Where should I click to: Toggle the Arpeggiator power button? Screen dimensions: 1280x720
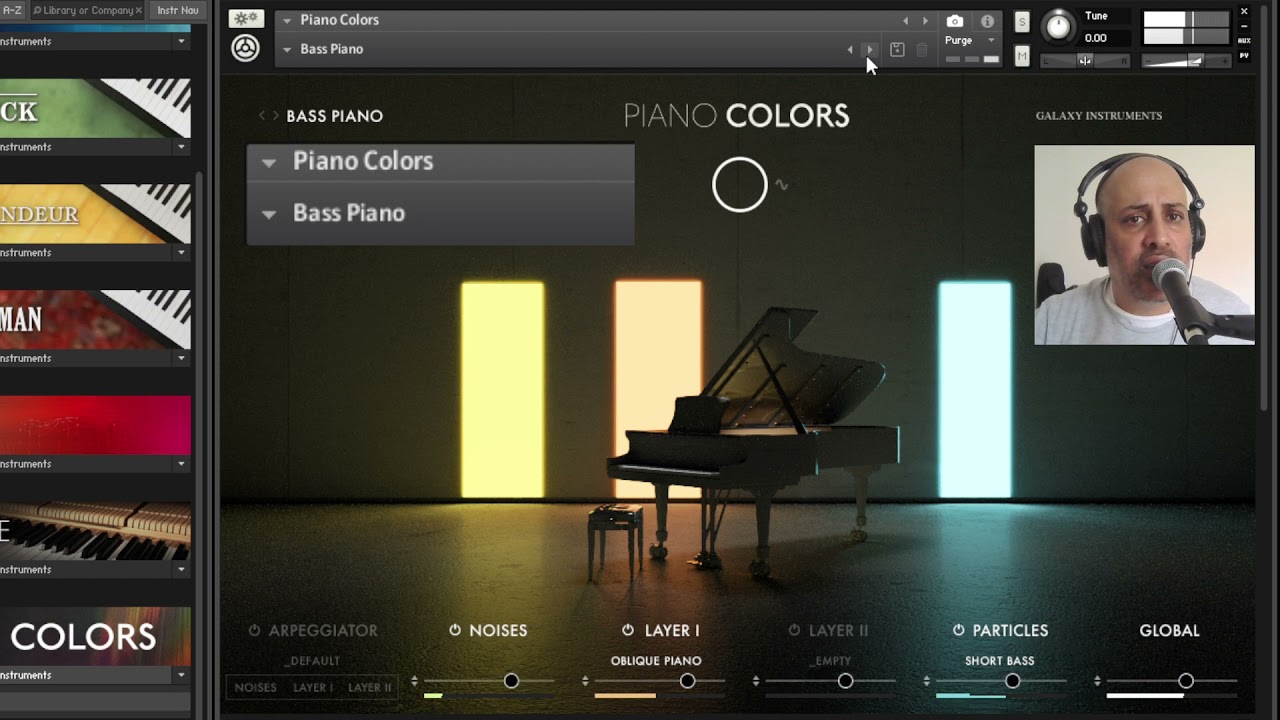(254, 630)
